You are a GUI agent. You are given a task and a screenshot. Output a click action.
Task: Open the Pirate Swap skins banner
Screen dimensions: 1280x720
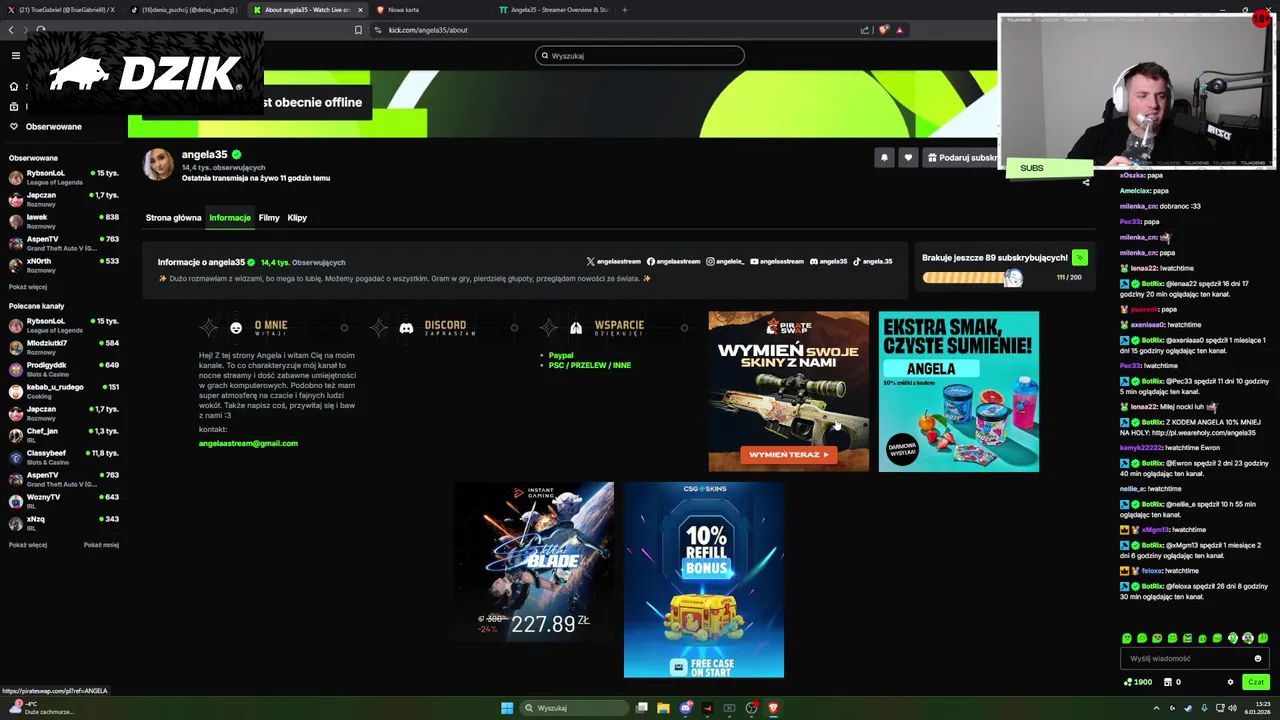789,391
